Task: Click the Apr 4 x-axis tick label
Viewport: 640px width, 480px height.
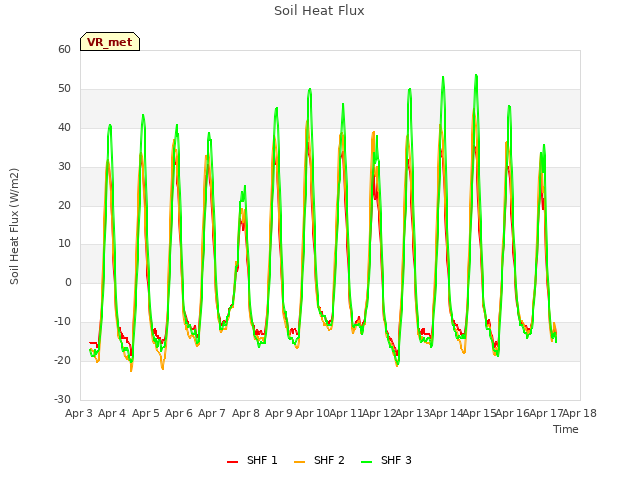Action: [112, 413]
